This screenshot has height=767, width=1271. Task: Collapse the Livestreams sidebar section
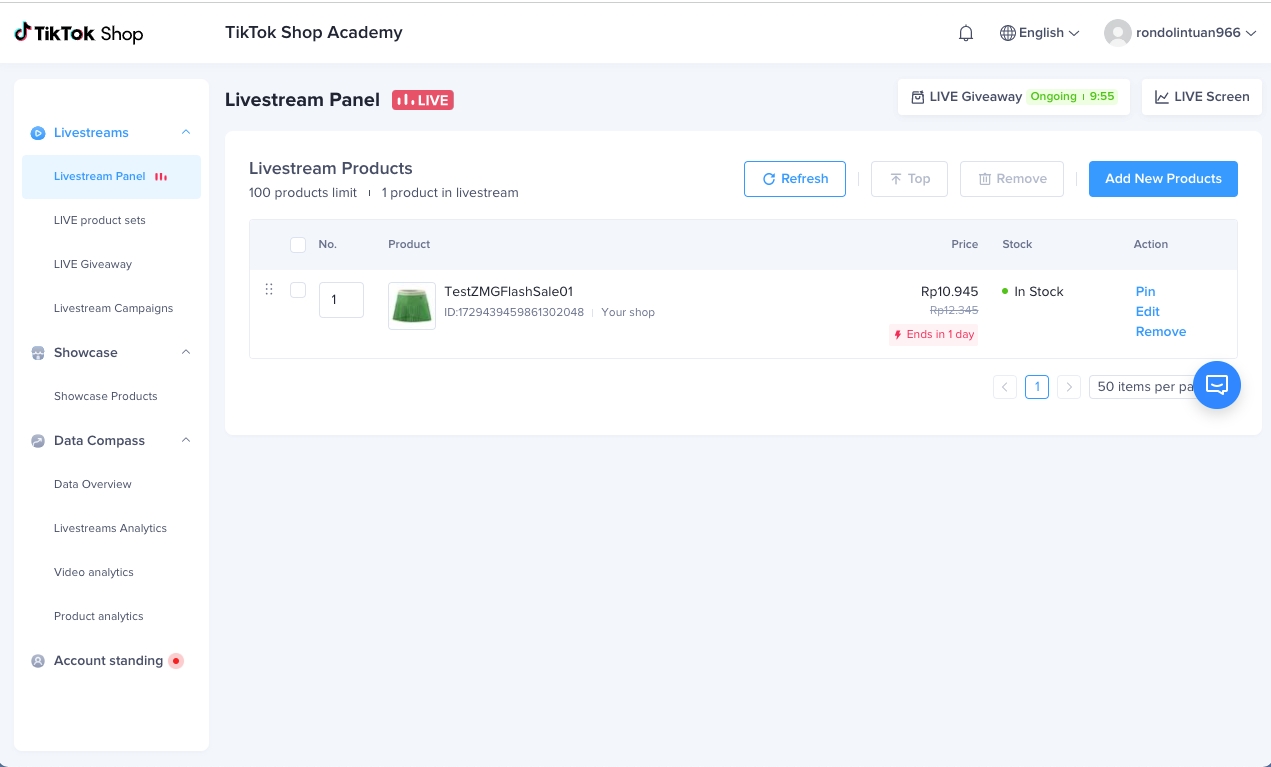tap(186, 133)
